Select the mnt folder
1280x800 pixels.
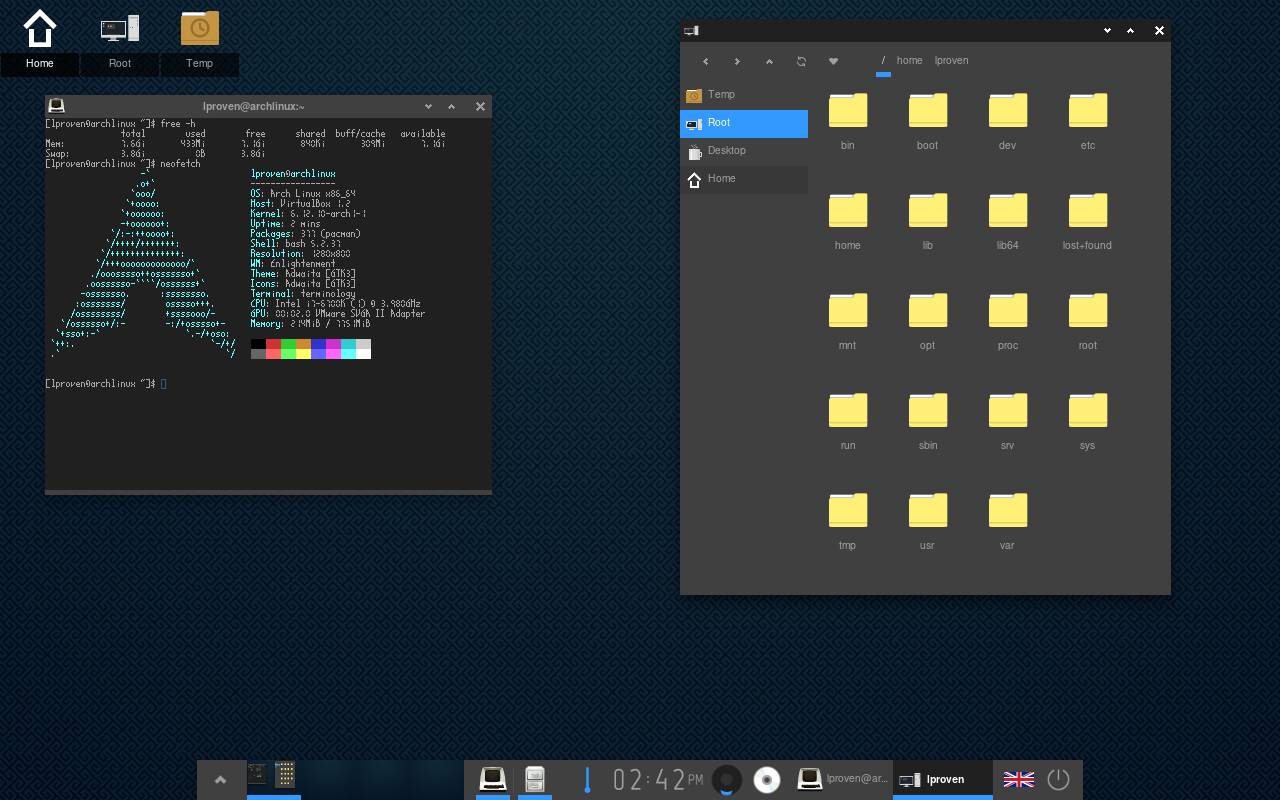pos(848,320)
